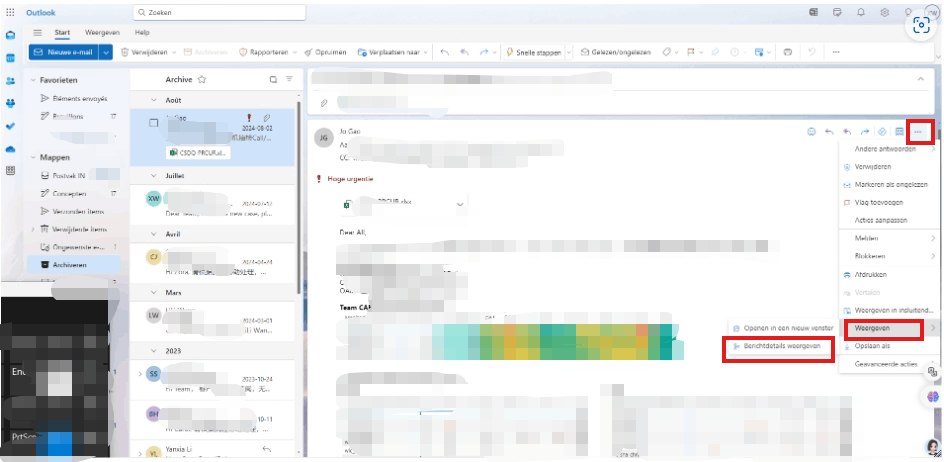Open OneDrive cloud icon in the left rail
944x462 pixels.
(10, 149)
